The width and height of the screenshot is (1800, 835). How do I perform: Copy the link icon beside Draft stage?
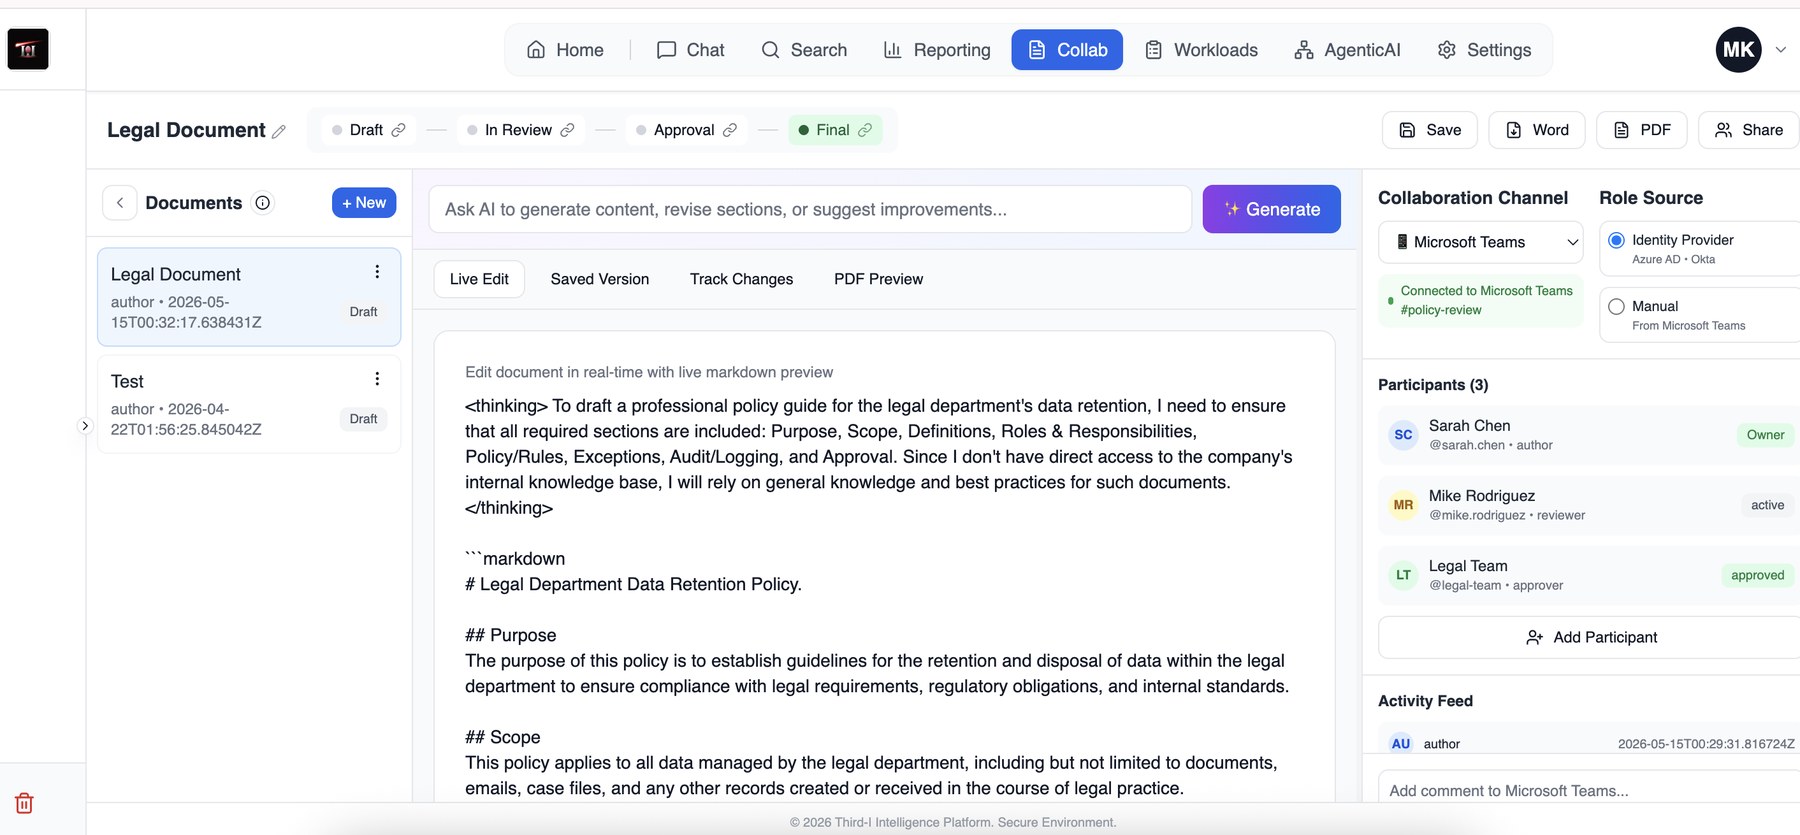click(x=398, y=130)
